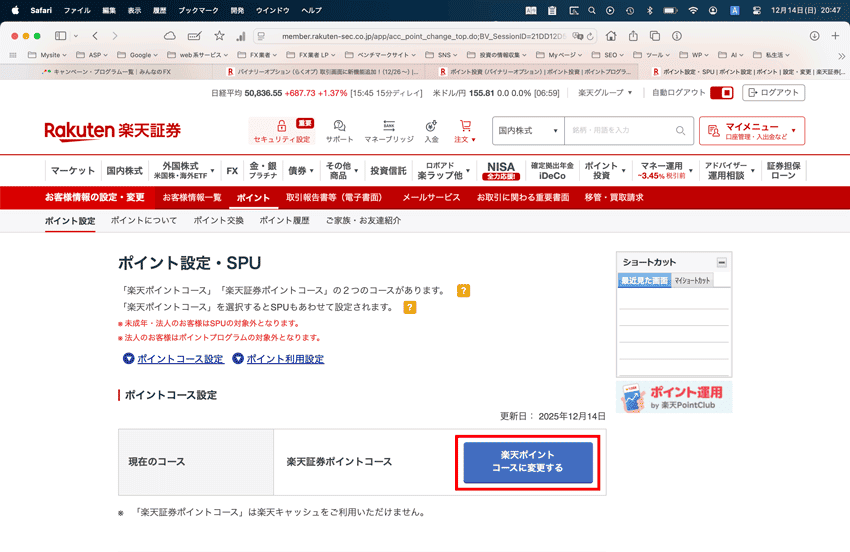
Task: Switch to the メールサービス tab
Action: coord(431,197)
